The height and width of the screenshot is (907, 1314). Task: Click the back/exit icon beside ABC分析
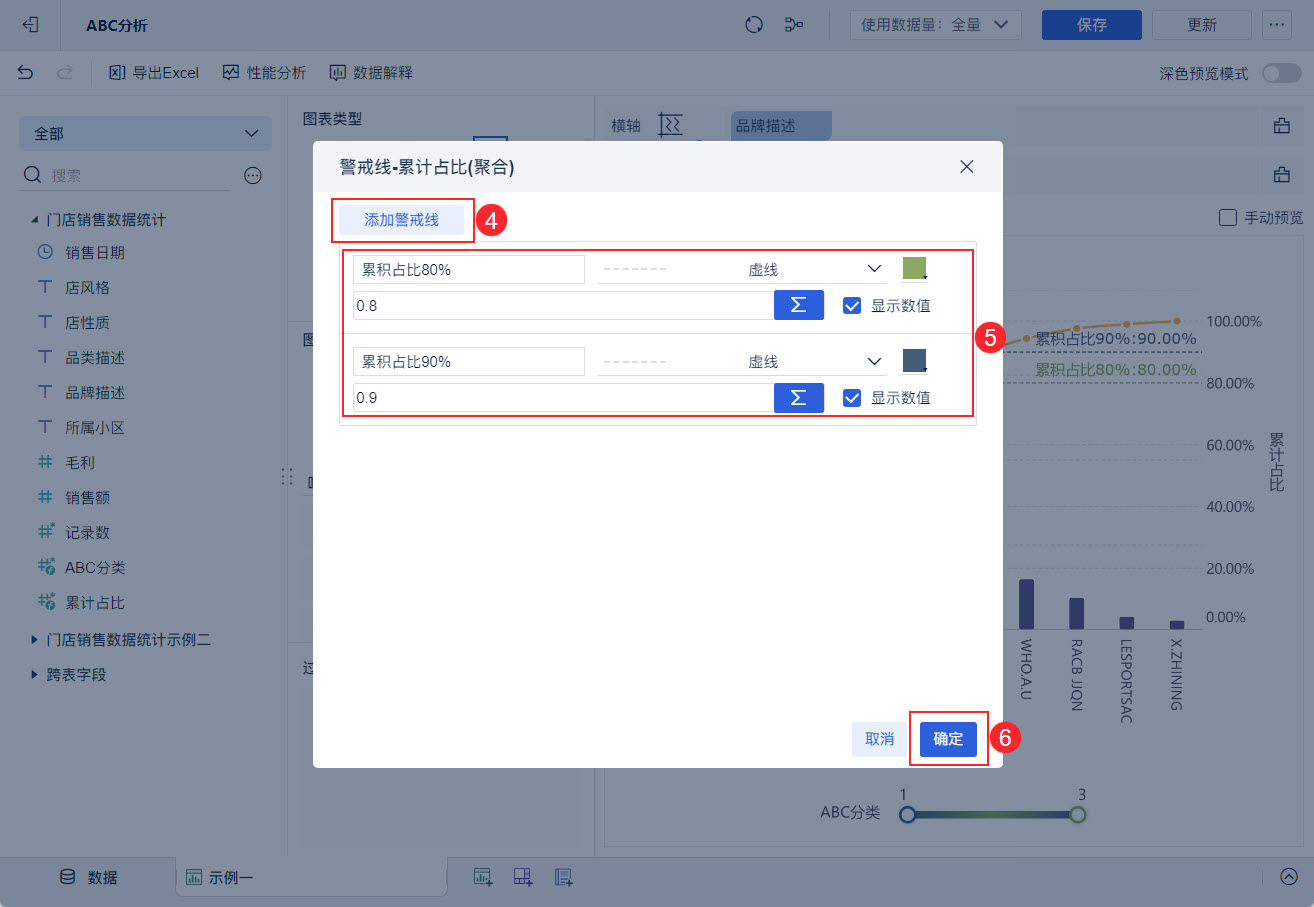pos(31,25)
